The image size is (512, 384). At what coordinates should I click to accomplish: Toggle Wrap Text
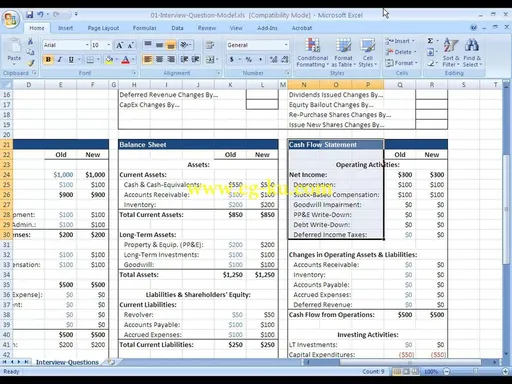pyautogui.click(x=210, y=45)
